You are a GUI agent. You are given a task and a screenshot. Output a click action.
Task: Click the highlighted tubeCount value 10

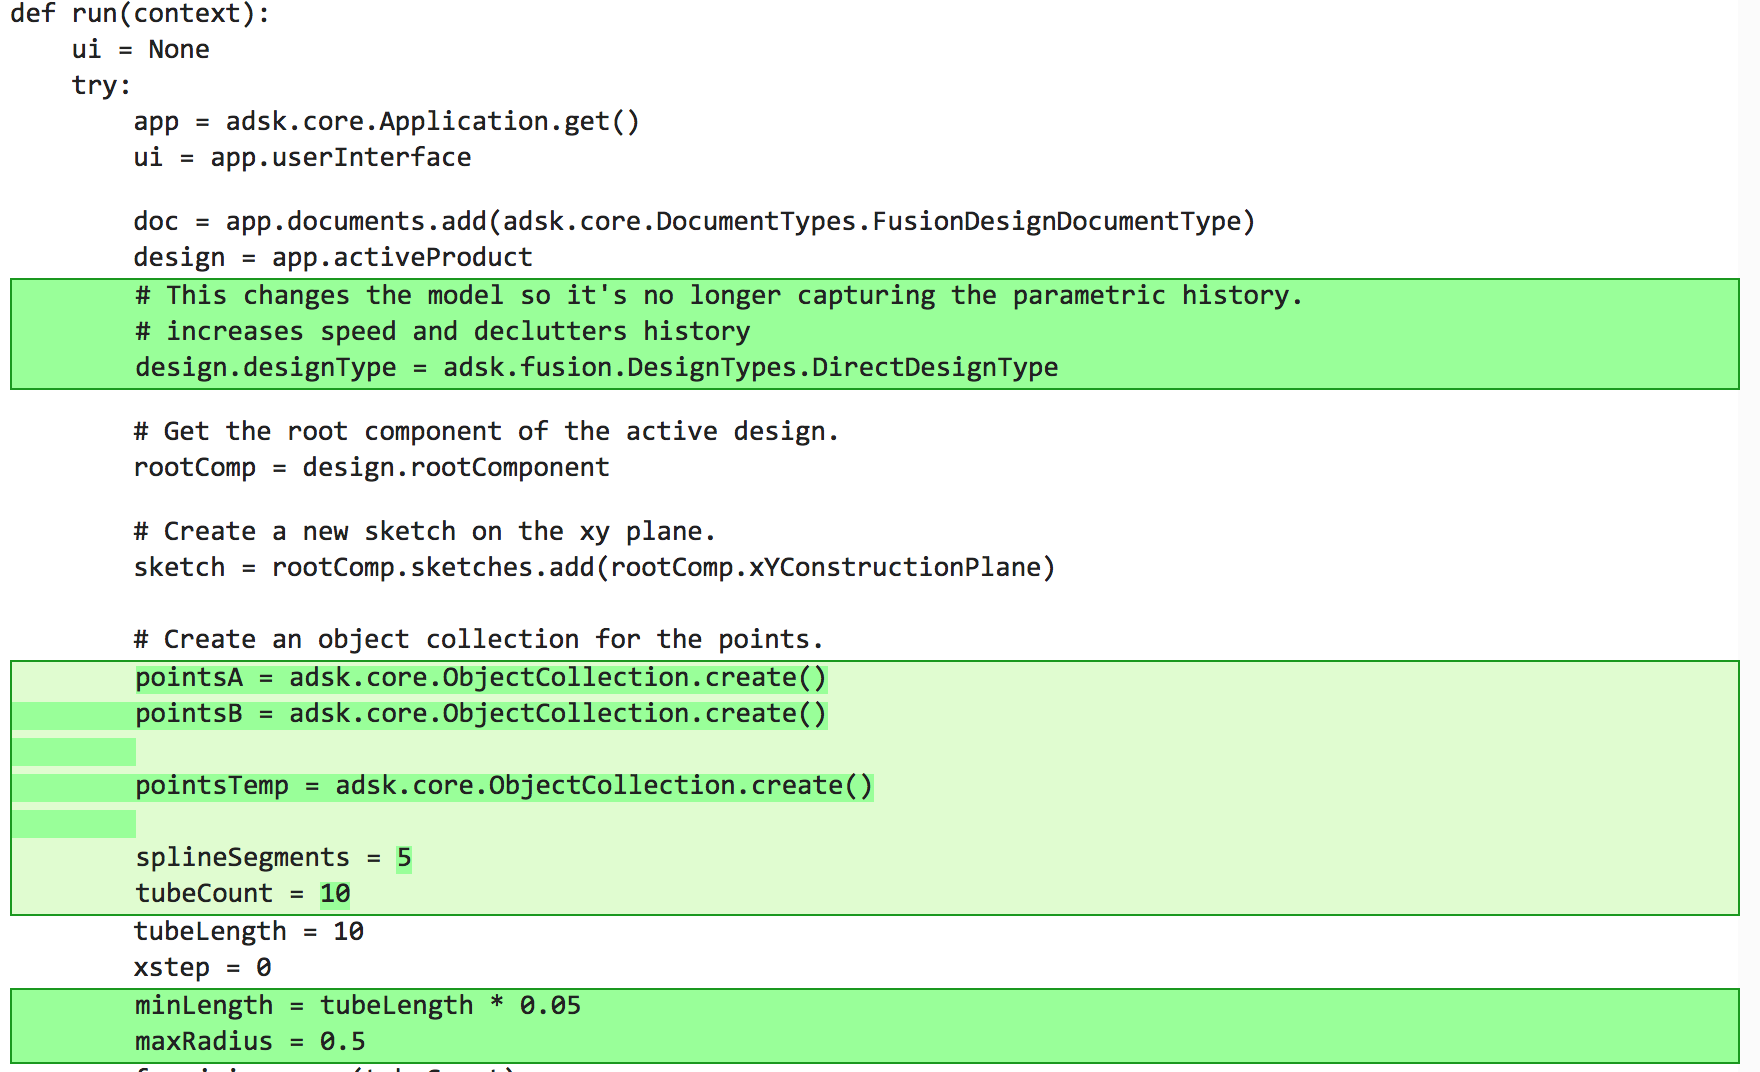tap(335, 894)
